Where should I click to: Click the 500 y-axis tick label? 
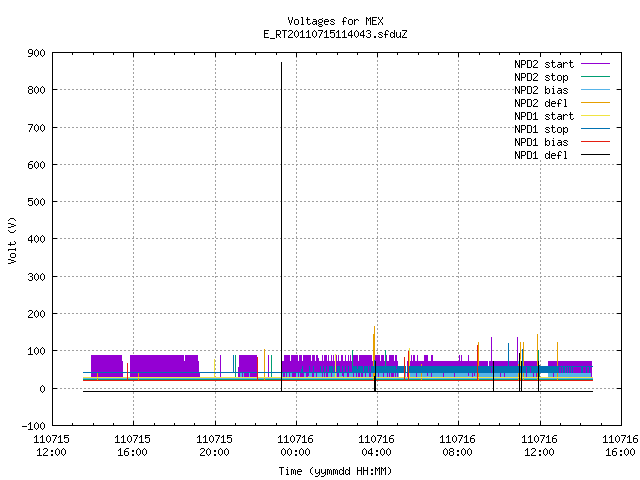[x=37, y=202]
